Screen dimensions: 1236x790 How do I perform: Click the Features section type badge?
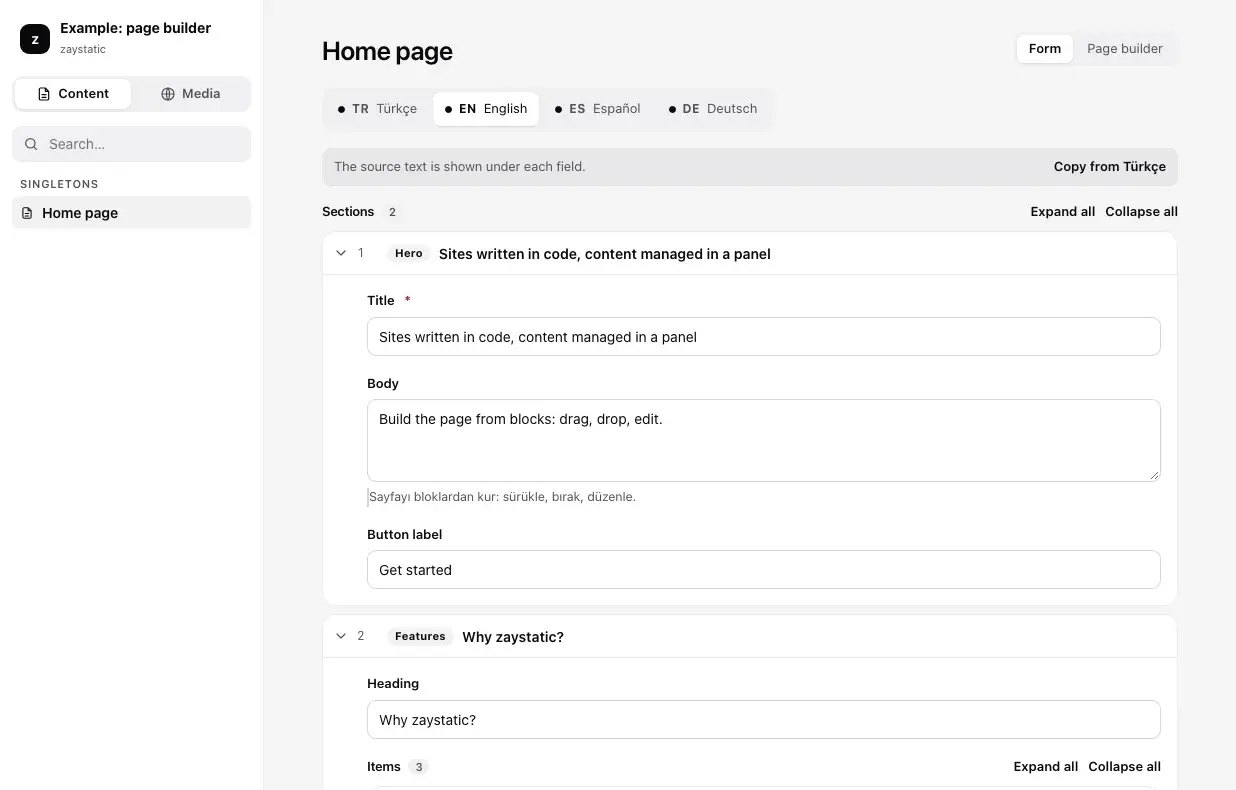420,636
